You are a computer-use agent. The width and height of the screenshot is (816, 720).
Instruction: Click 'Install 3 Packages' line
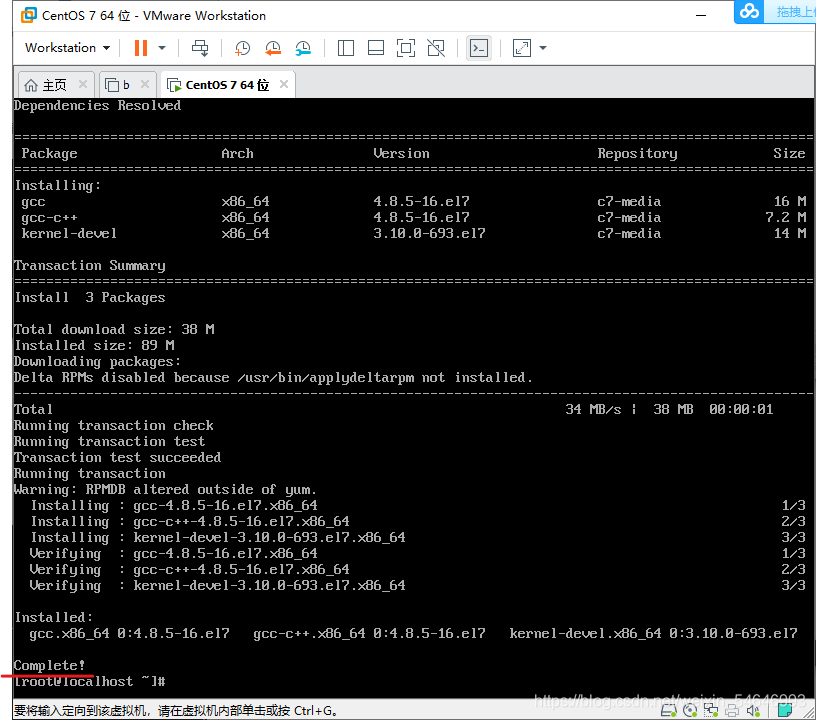pyautogui.click(x=90, y=298)
